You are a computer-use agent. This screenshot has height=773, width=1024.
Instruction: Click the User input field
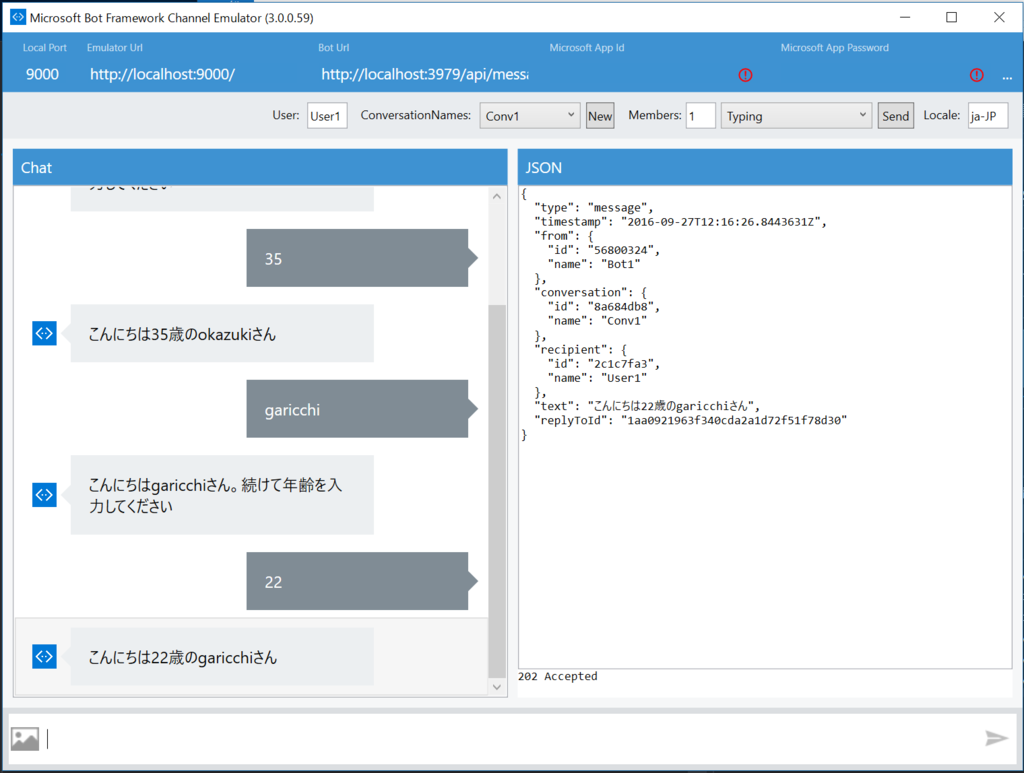(x=327, y=116)
